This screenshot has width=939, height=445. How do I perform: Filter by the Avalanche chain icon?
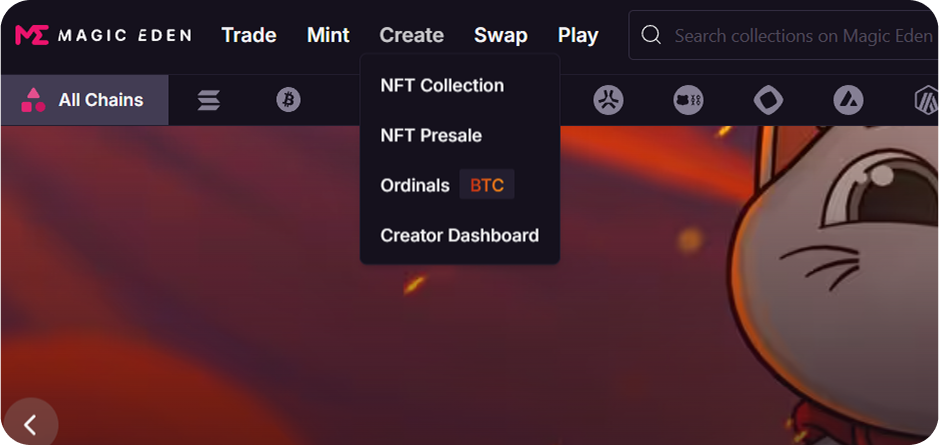848,100
